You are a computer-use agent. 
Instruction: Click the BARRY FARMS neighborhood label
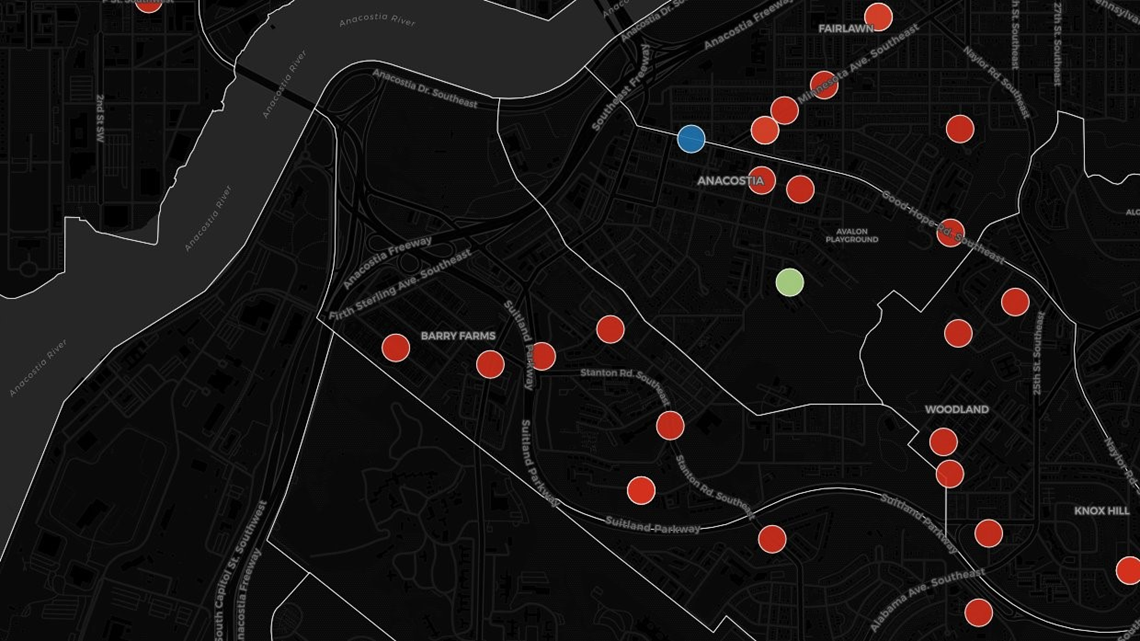[456, 336]
